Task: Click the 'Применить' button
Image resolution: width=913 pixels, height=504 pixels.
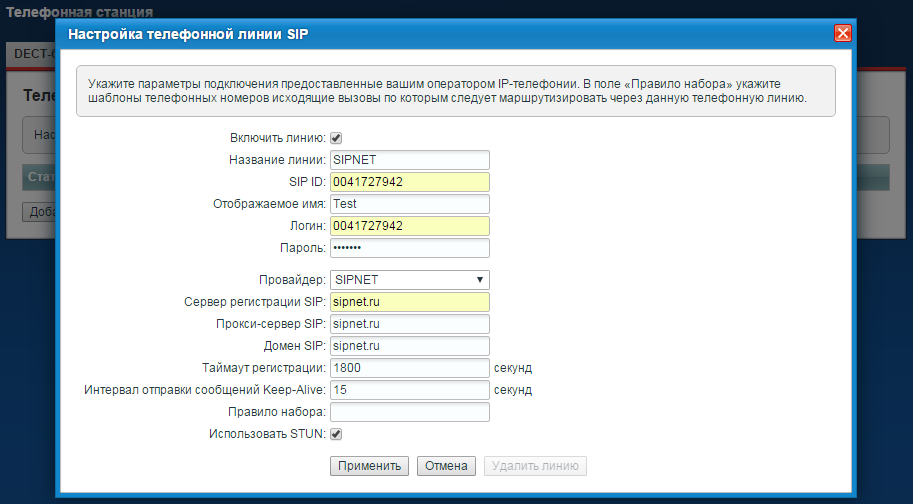Action: (369, 466)
